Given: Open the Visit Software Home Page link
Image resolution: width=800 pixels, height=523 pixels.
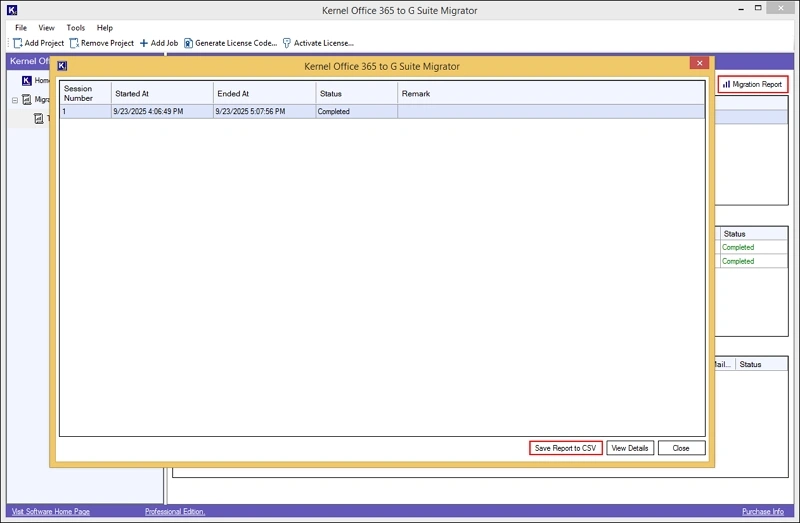Looking at the screenshot, I should [51, 512].
